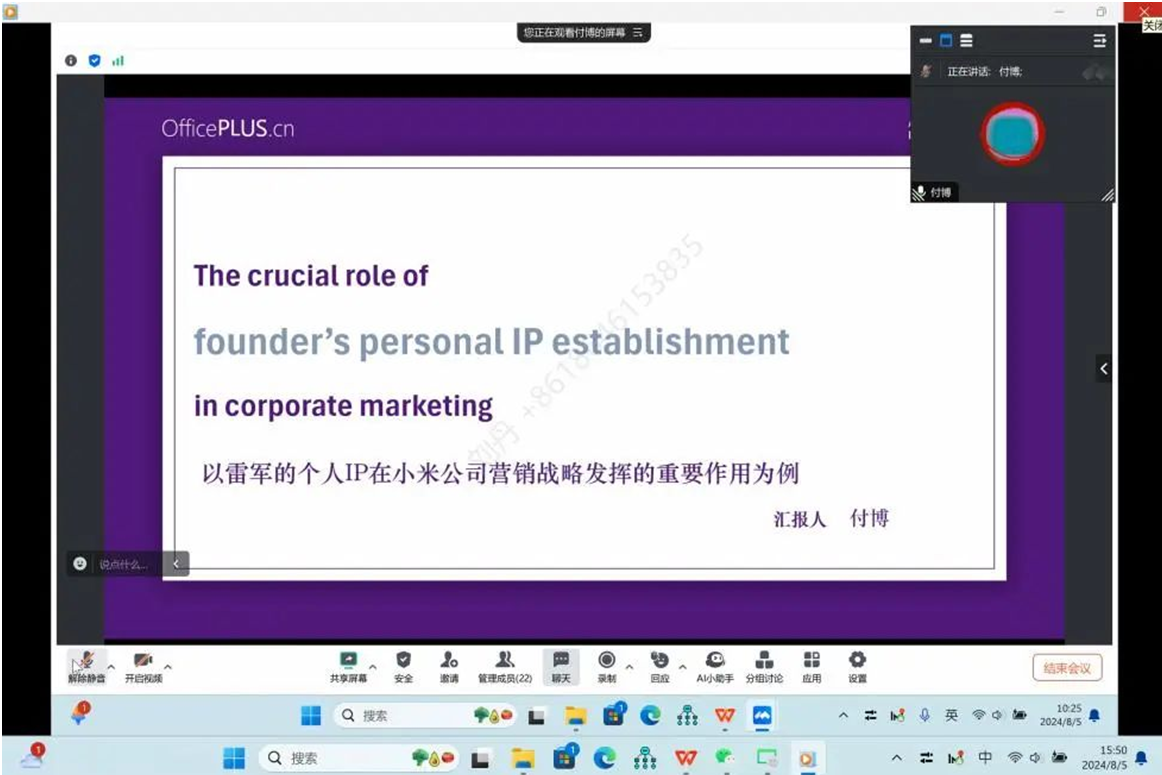This screenshot has width=1162, height=775.
Task: Open menu on the 您正在观看付博的屏幕 banner
Action: pos(638,33)
